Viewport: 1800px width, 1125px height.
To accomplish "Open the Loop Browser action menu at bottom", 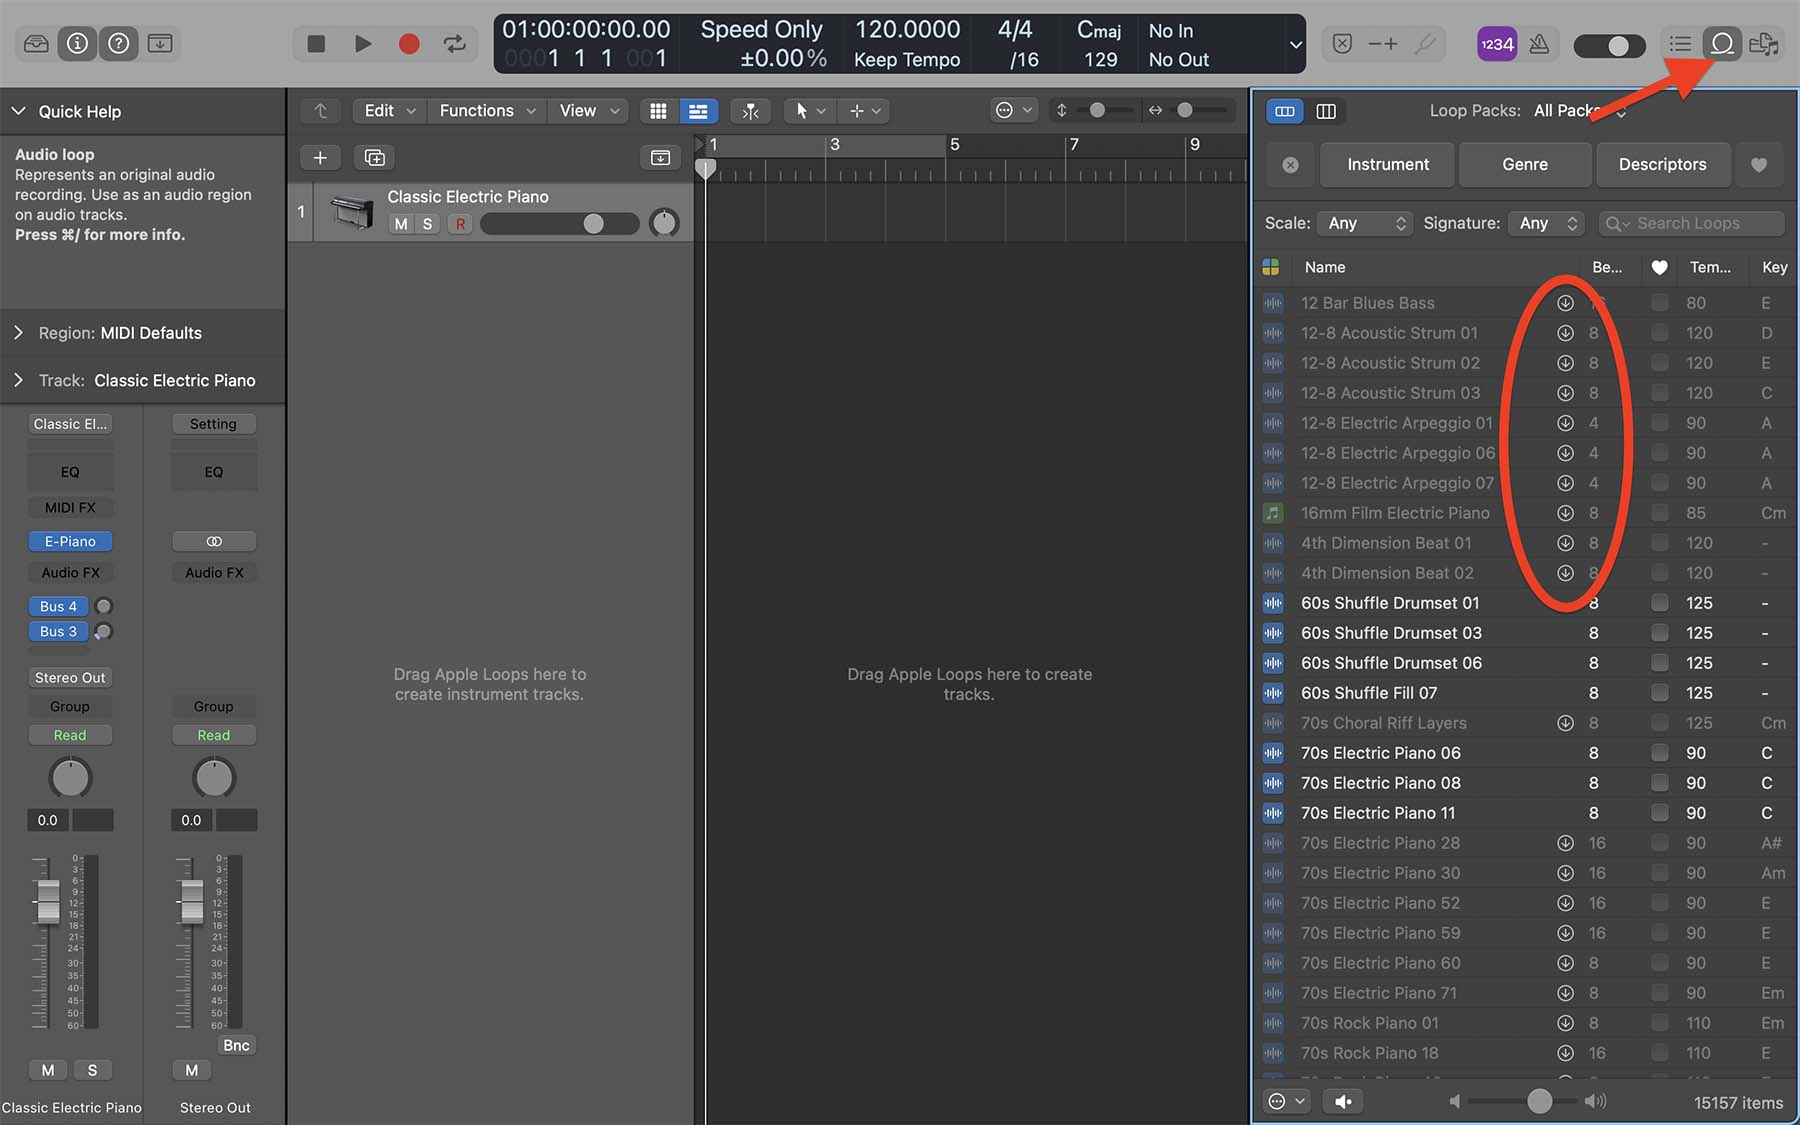I will (1286, 1101).
